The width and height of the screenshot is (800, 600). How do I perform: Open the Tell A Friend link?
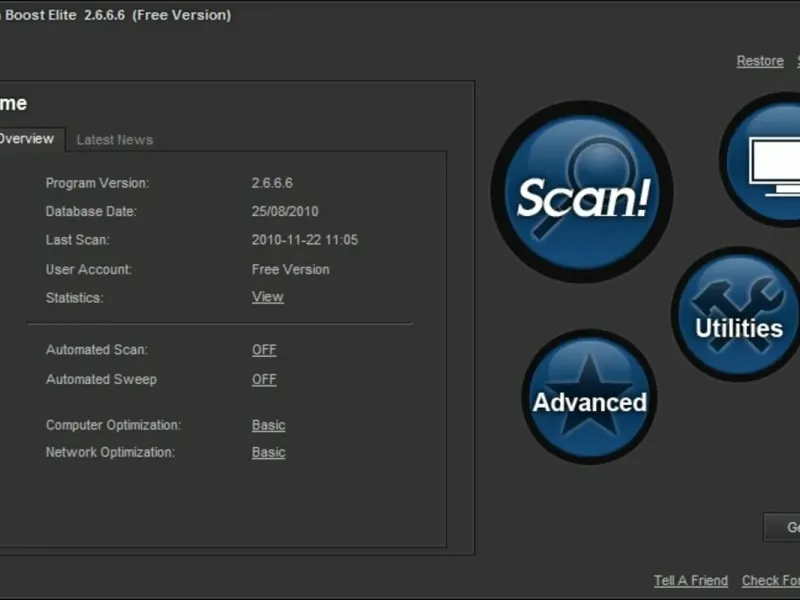(x=691, y=581)
